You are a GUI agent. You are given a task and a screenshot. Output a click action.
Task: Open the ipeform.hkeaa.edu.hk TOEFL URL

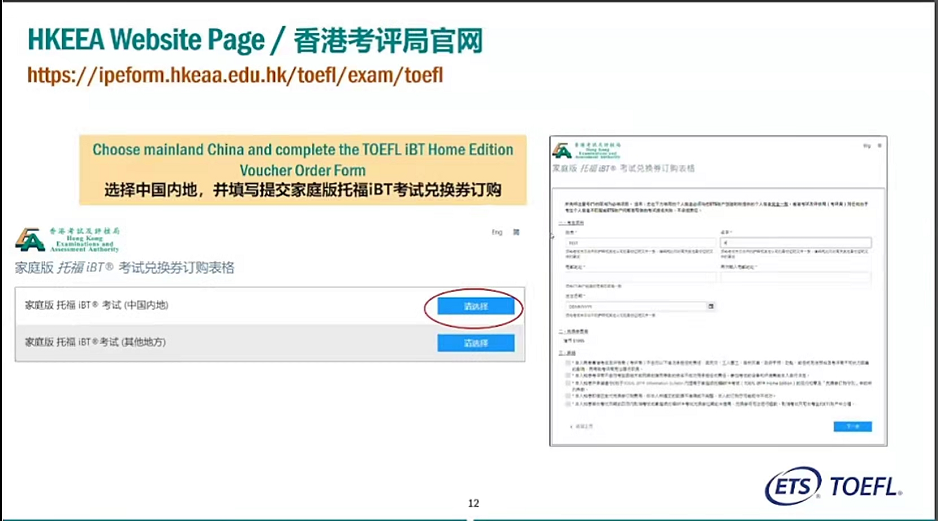click(235, 75)
